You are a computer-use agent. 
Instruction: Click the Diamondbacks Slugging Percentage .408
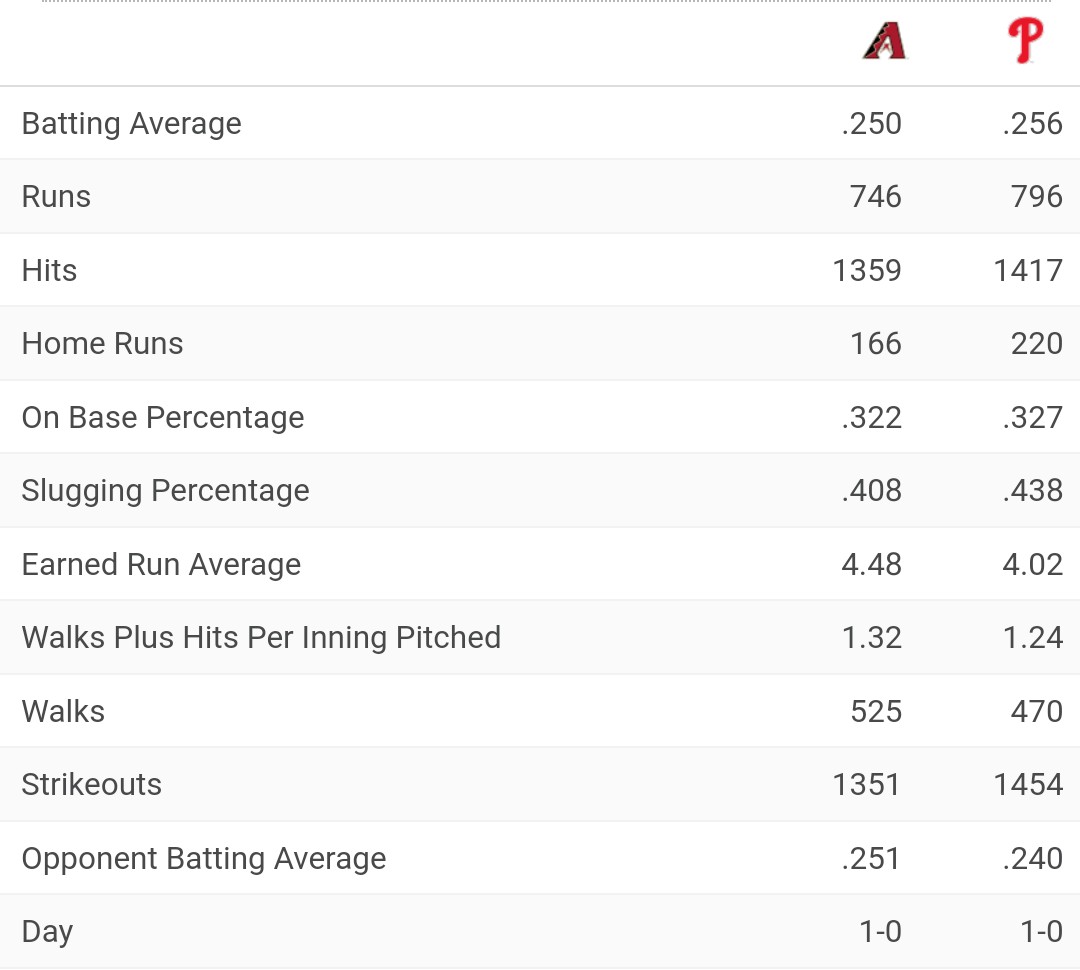tap(871, 491)
